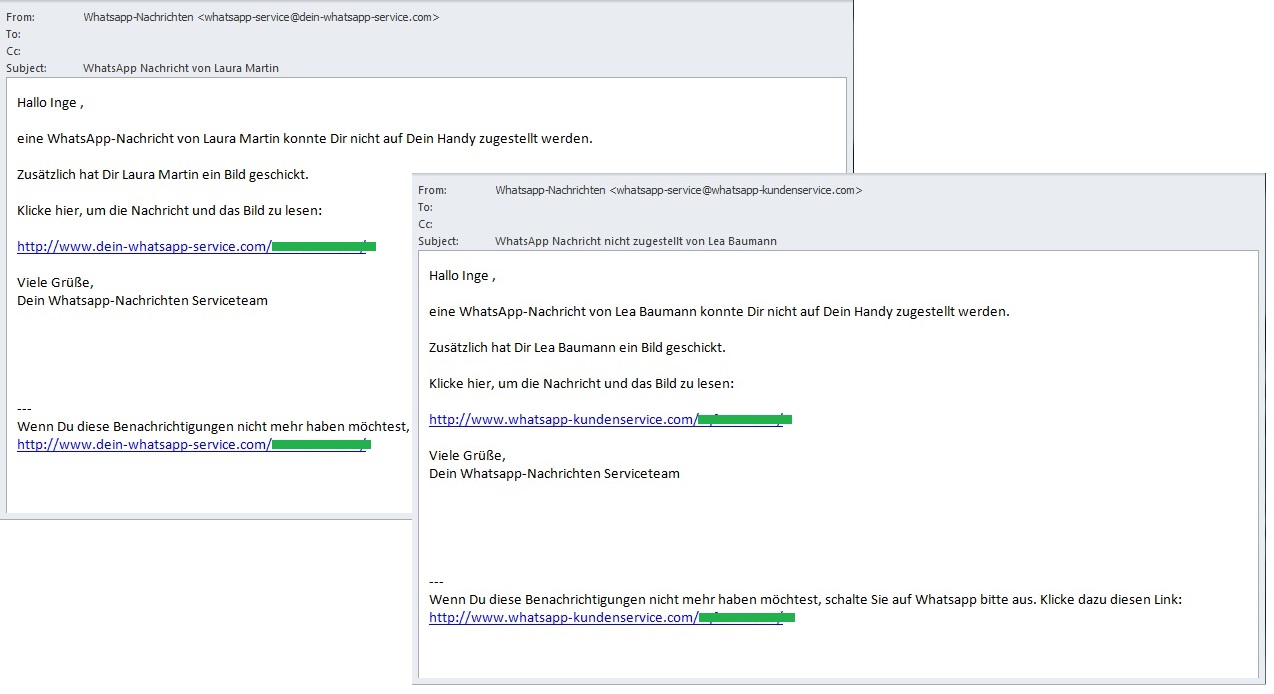Click the 'Wenn Du diese Benachrichtigungen' line in front email
This screenshot has height=694, width=1274.
[805, 599]
